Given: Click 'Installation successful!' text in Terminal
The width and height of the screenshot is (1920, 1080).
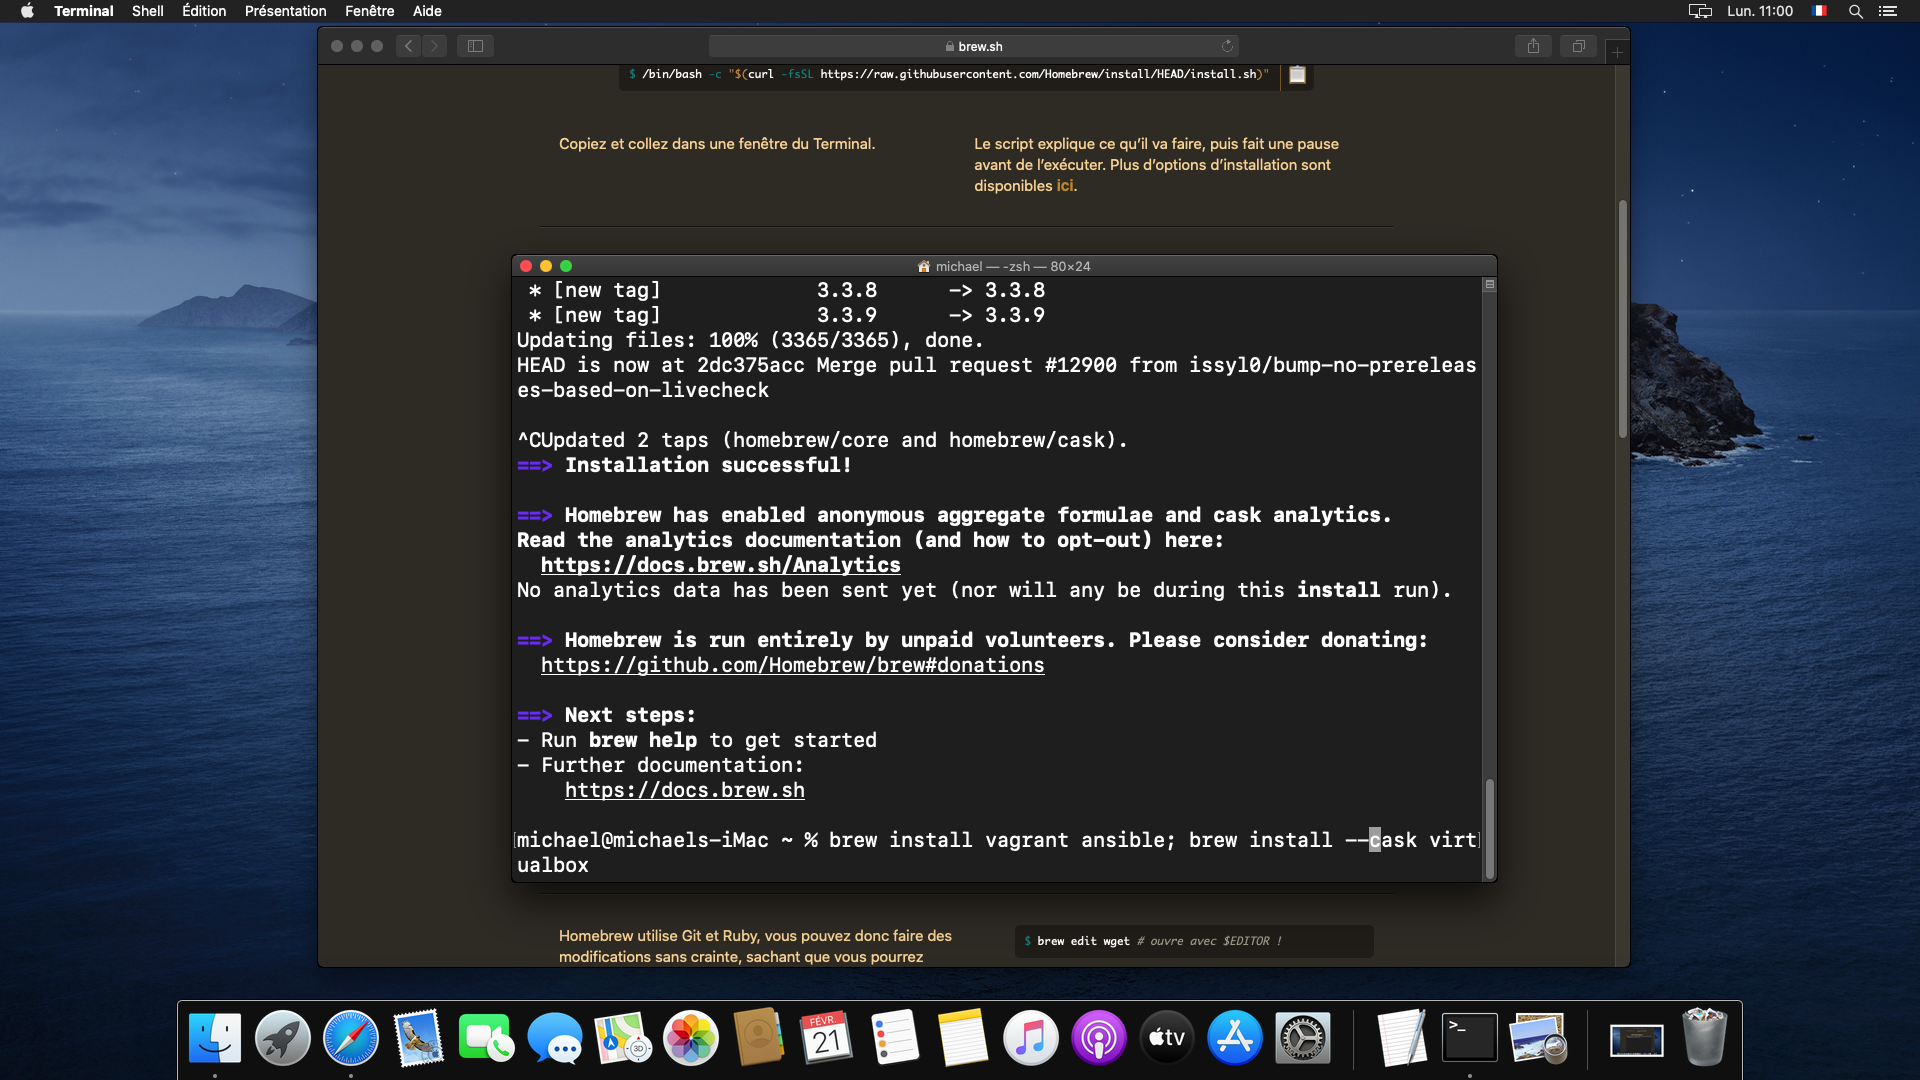Looking at the screenshot, I should (x=708, y=465).
